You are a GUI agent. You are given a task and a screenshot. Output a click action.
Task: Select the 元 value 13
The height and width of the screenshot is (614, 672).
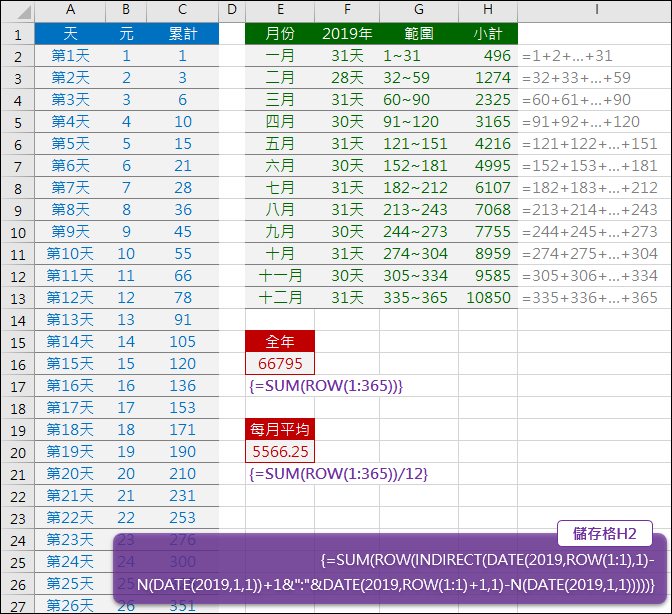(126, 320)
